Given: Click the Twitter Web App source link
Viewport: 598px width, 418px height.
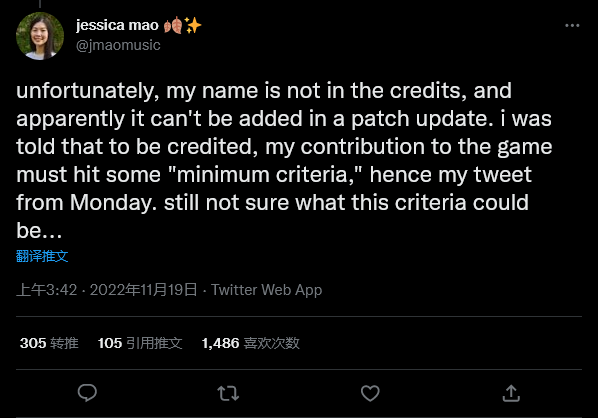Looking at the screenshot, I should point(267,290).
